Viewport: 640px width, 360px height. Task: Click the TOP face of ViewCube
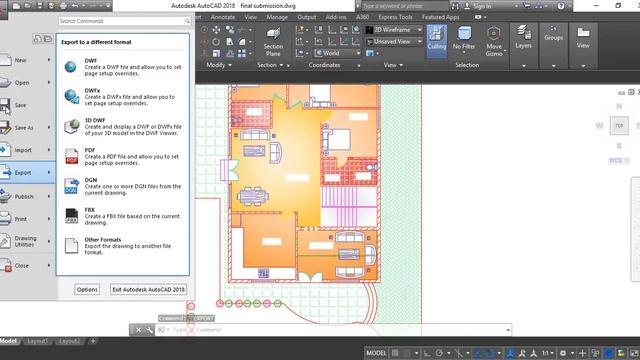(x=619, y=126)
